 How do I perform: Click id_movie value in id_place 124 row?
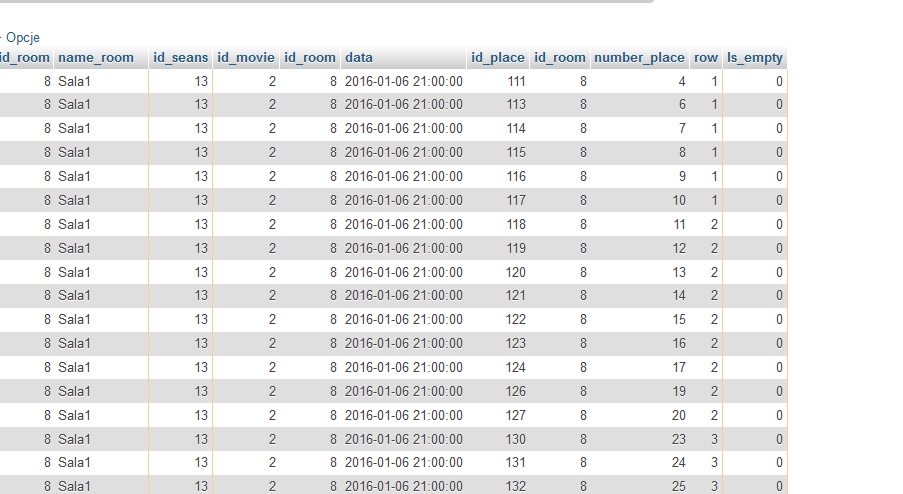point(272,367)
